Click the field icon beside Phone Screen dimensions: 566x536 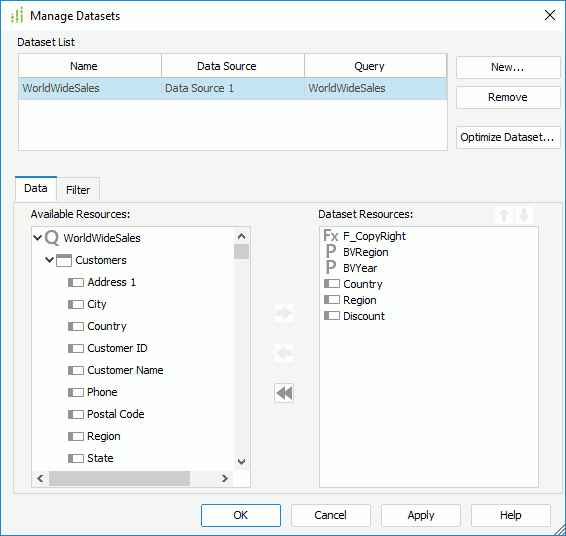76,392
